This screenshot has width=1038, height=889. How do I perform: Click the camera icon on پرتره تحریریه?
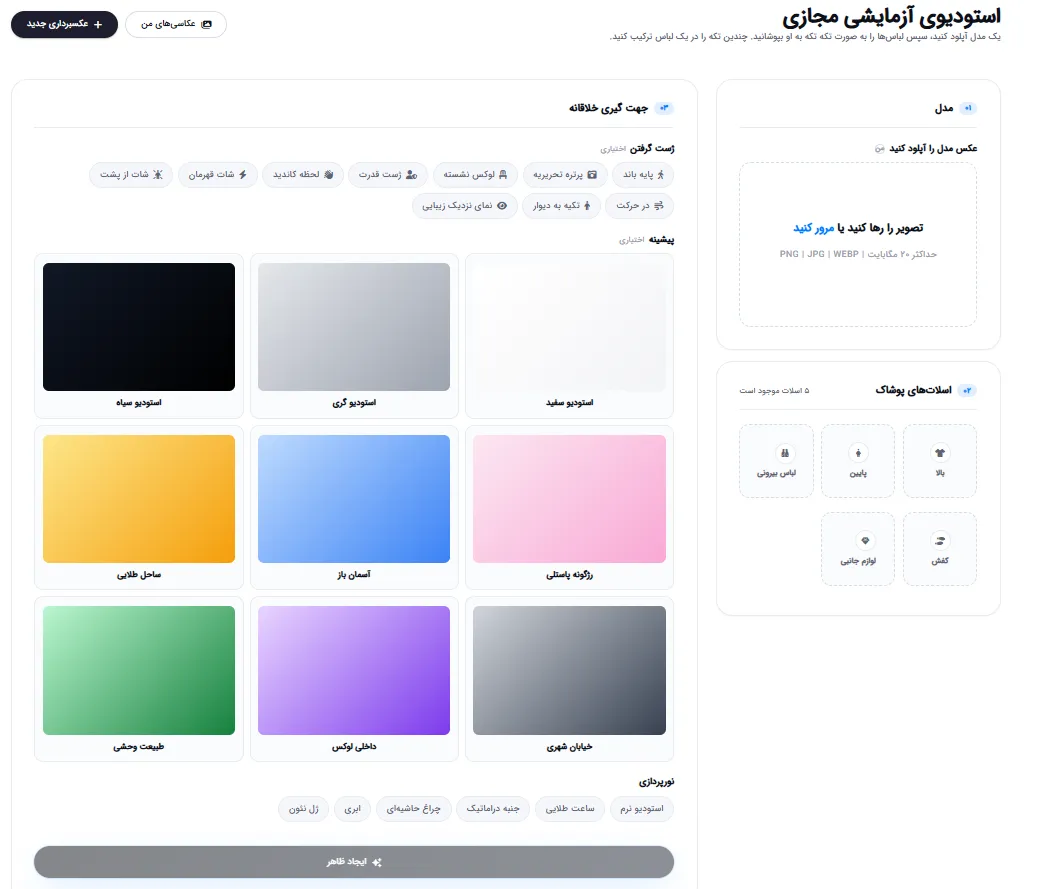(592, 175)
